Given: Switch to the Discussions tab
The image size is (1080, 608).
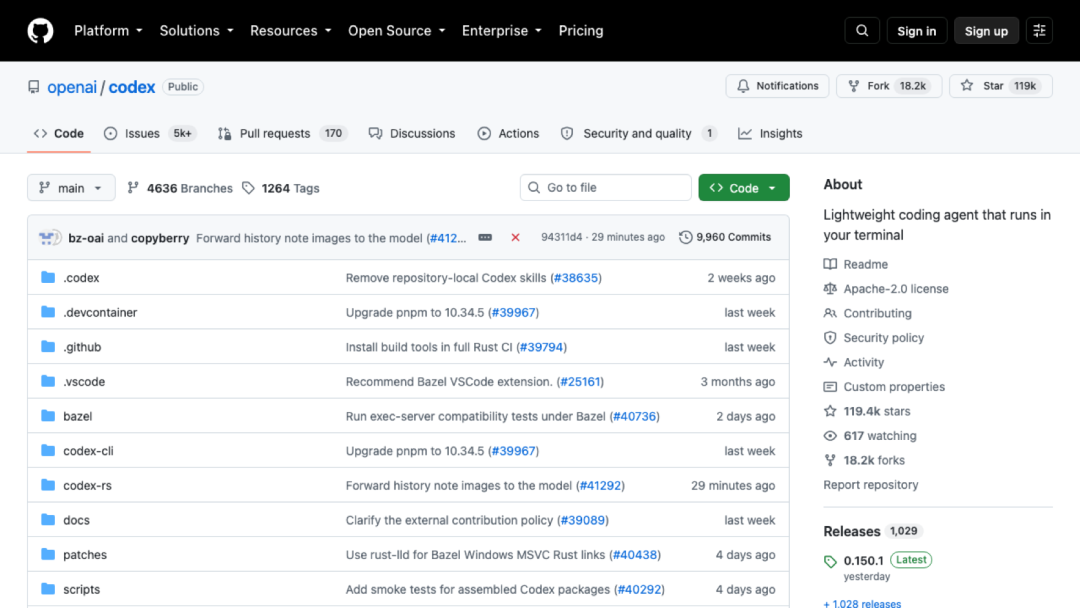Looking at the screenshot, I should tap(412, 134).
